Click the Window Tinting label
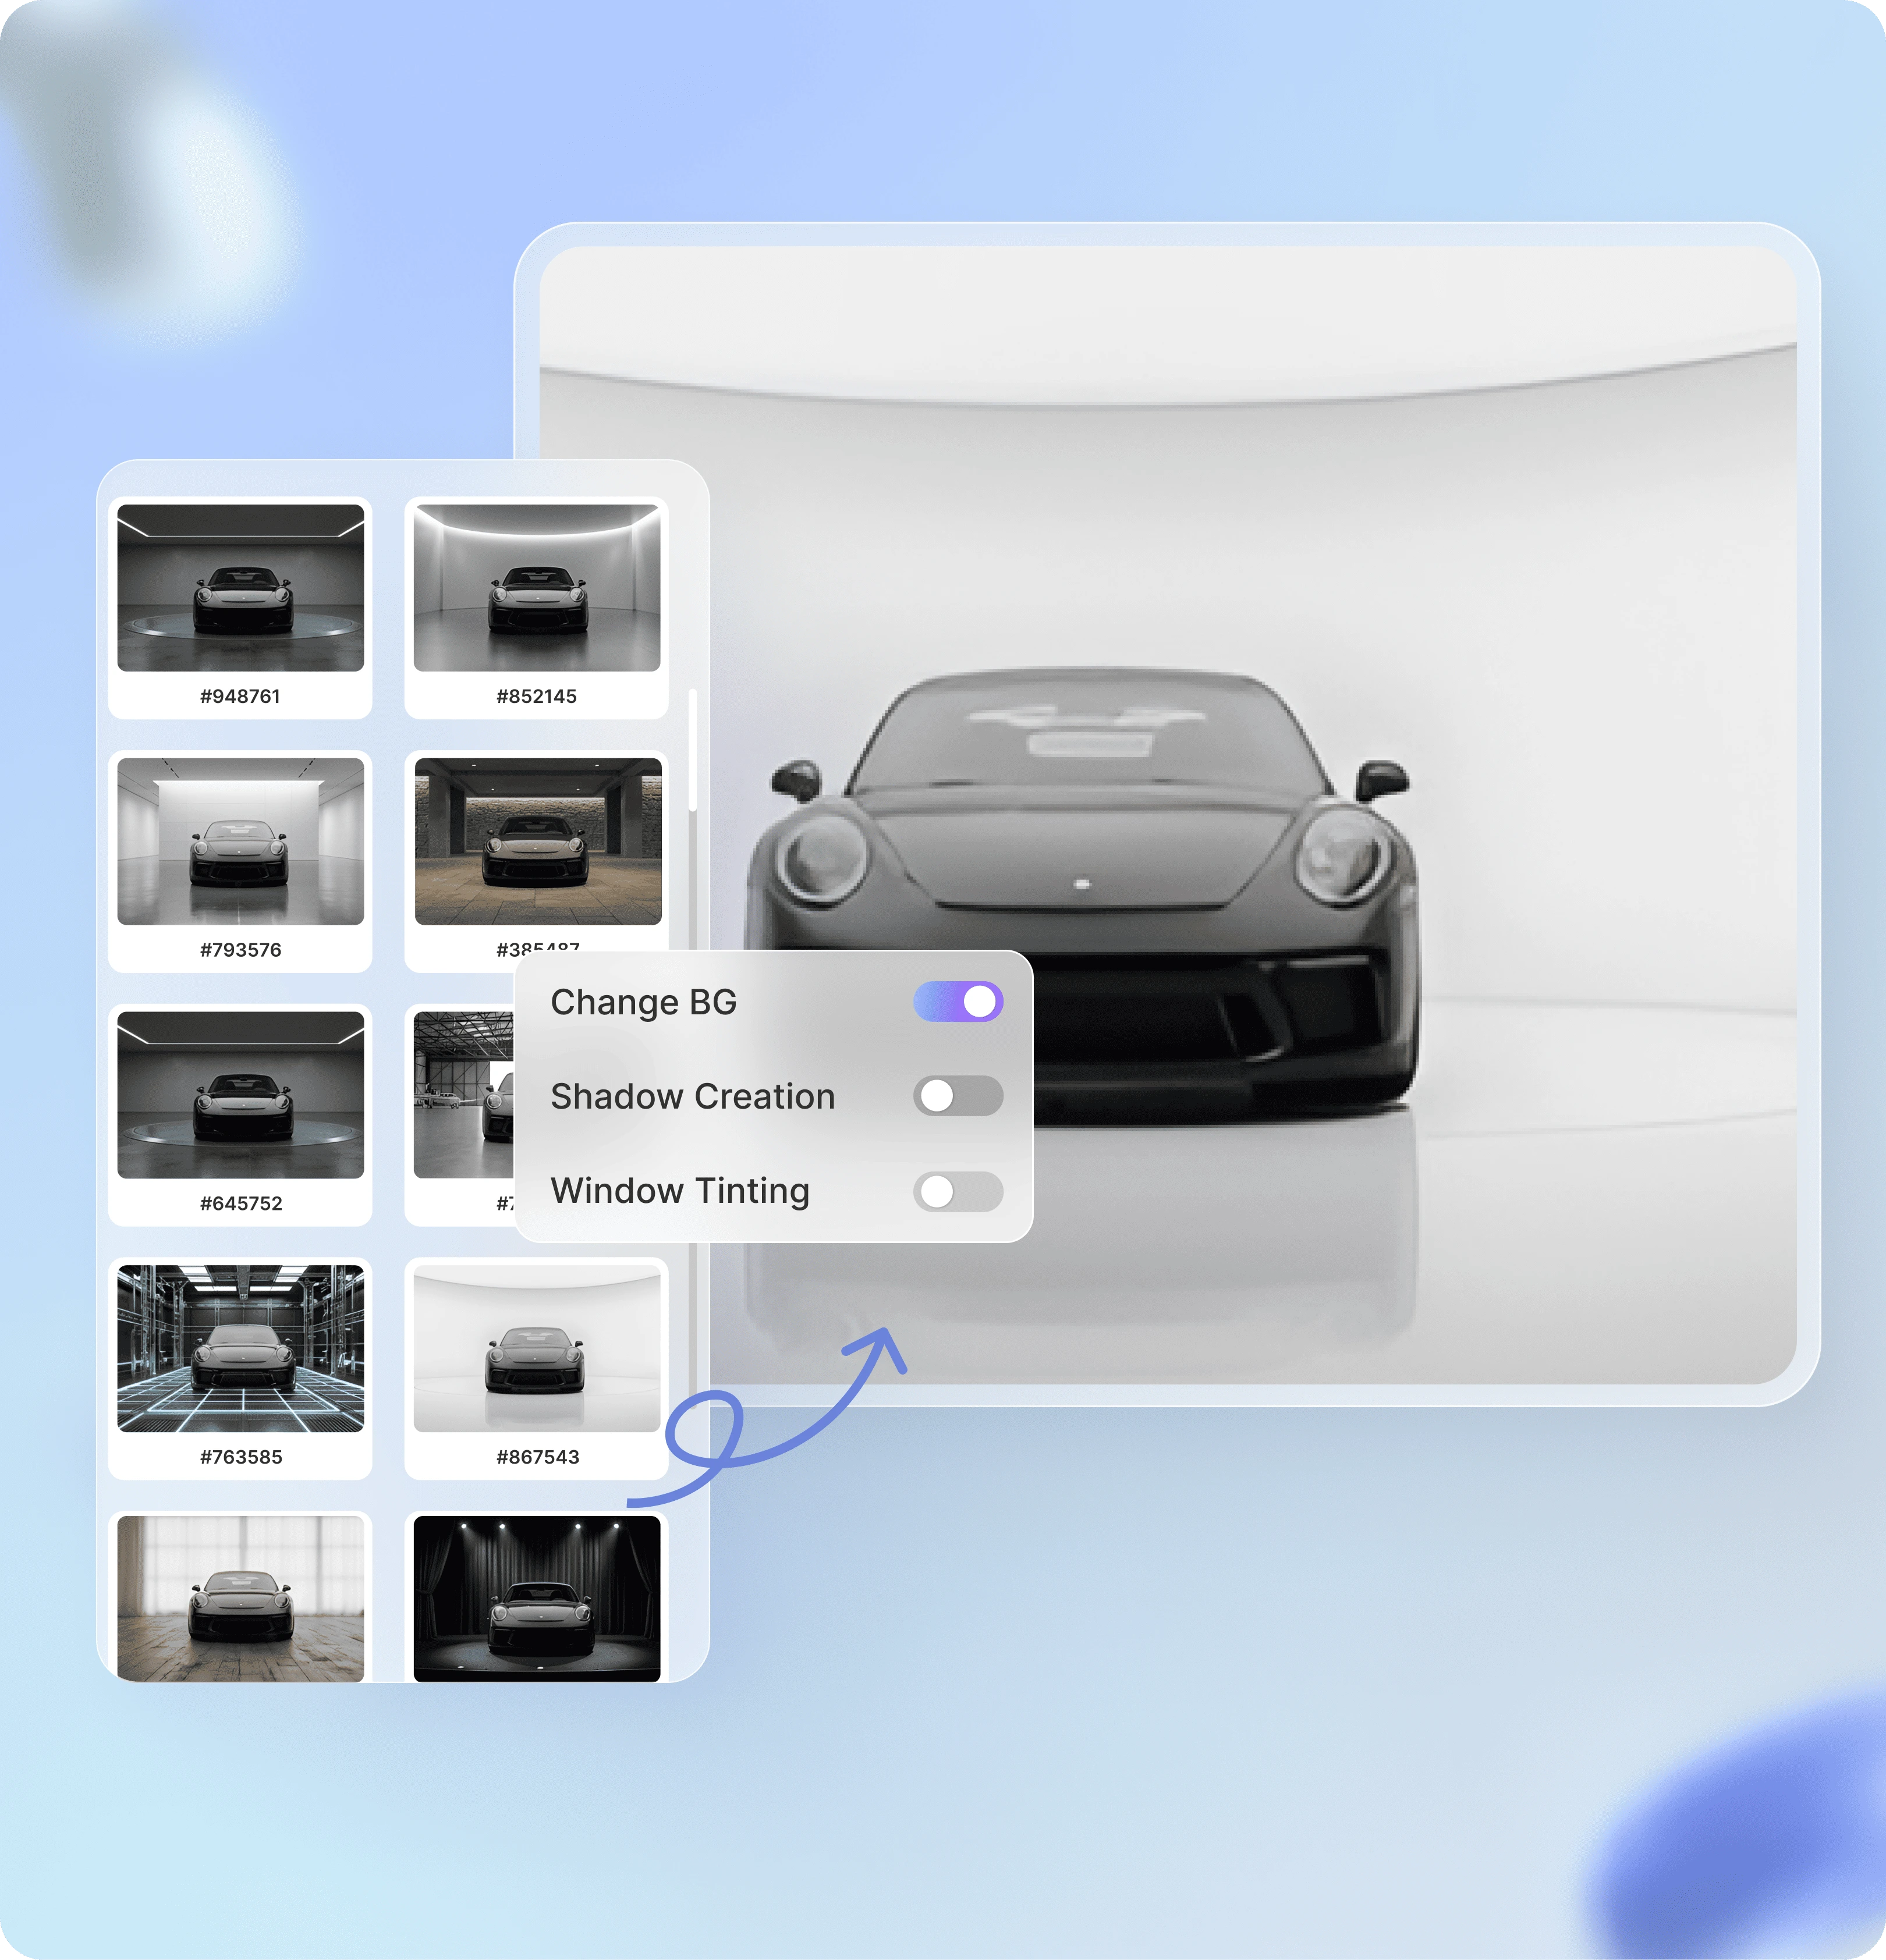This screenshot has width=1886, height=1960. (680, 1190)
